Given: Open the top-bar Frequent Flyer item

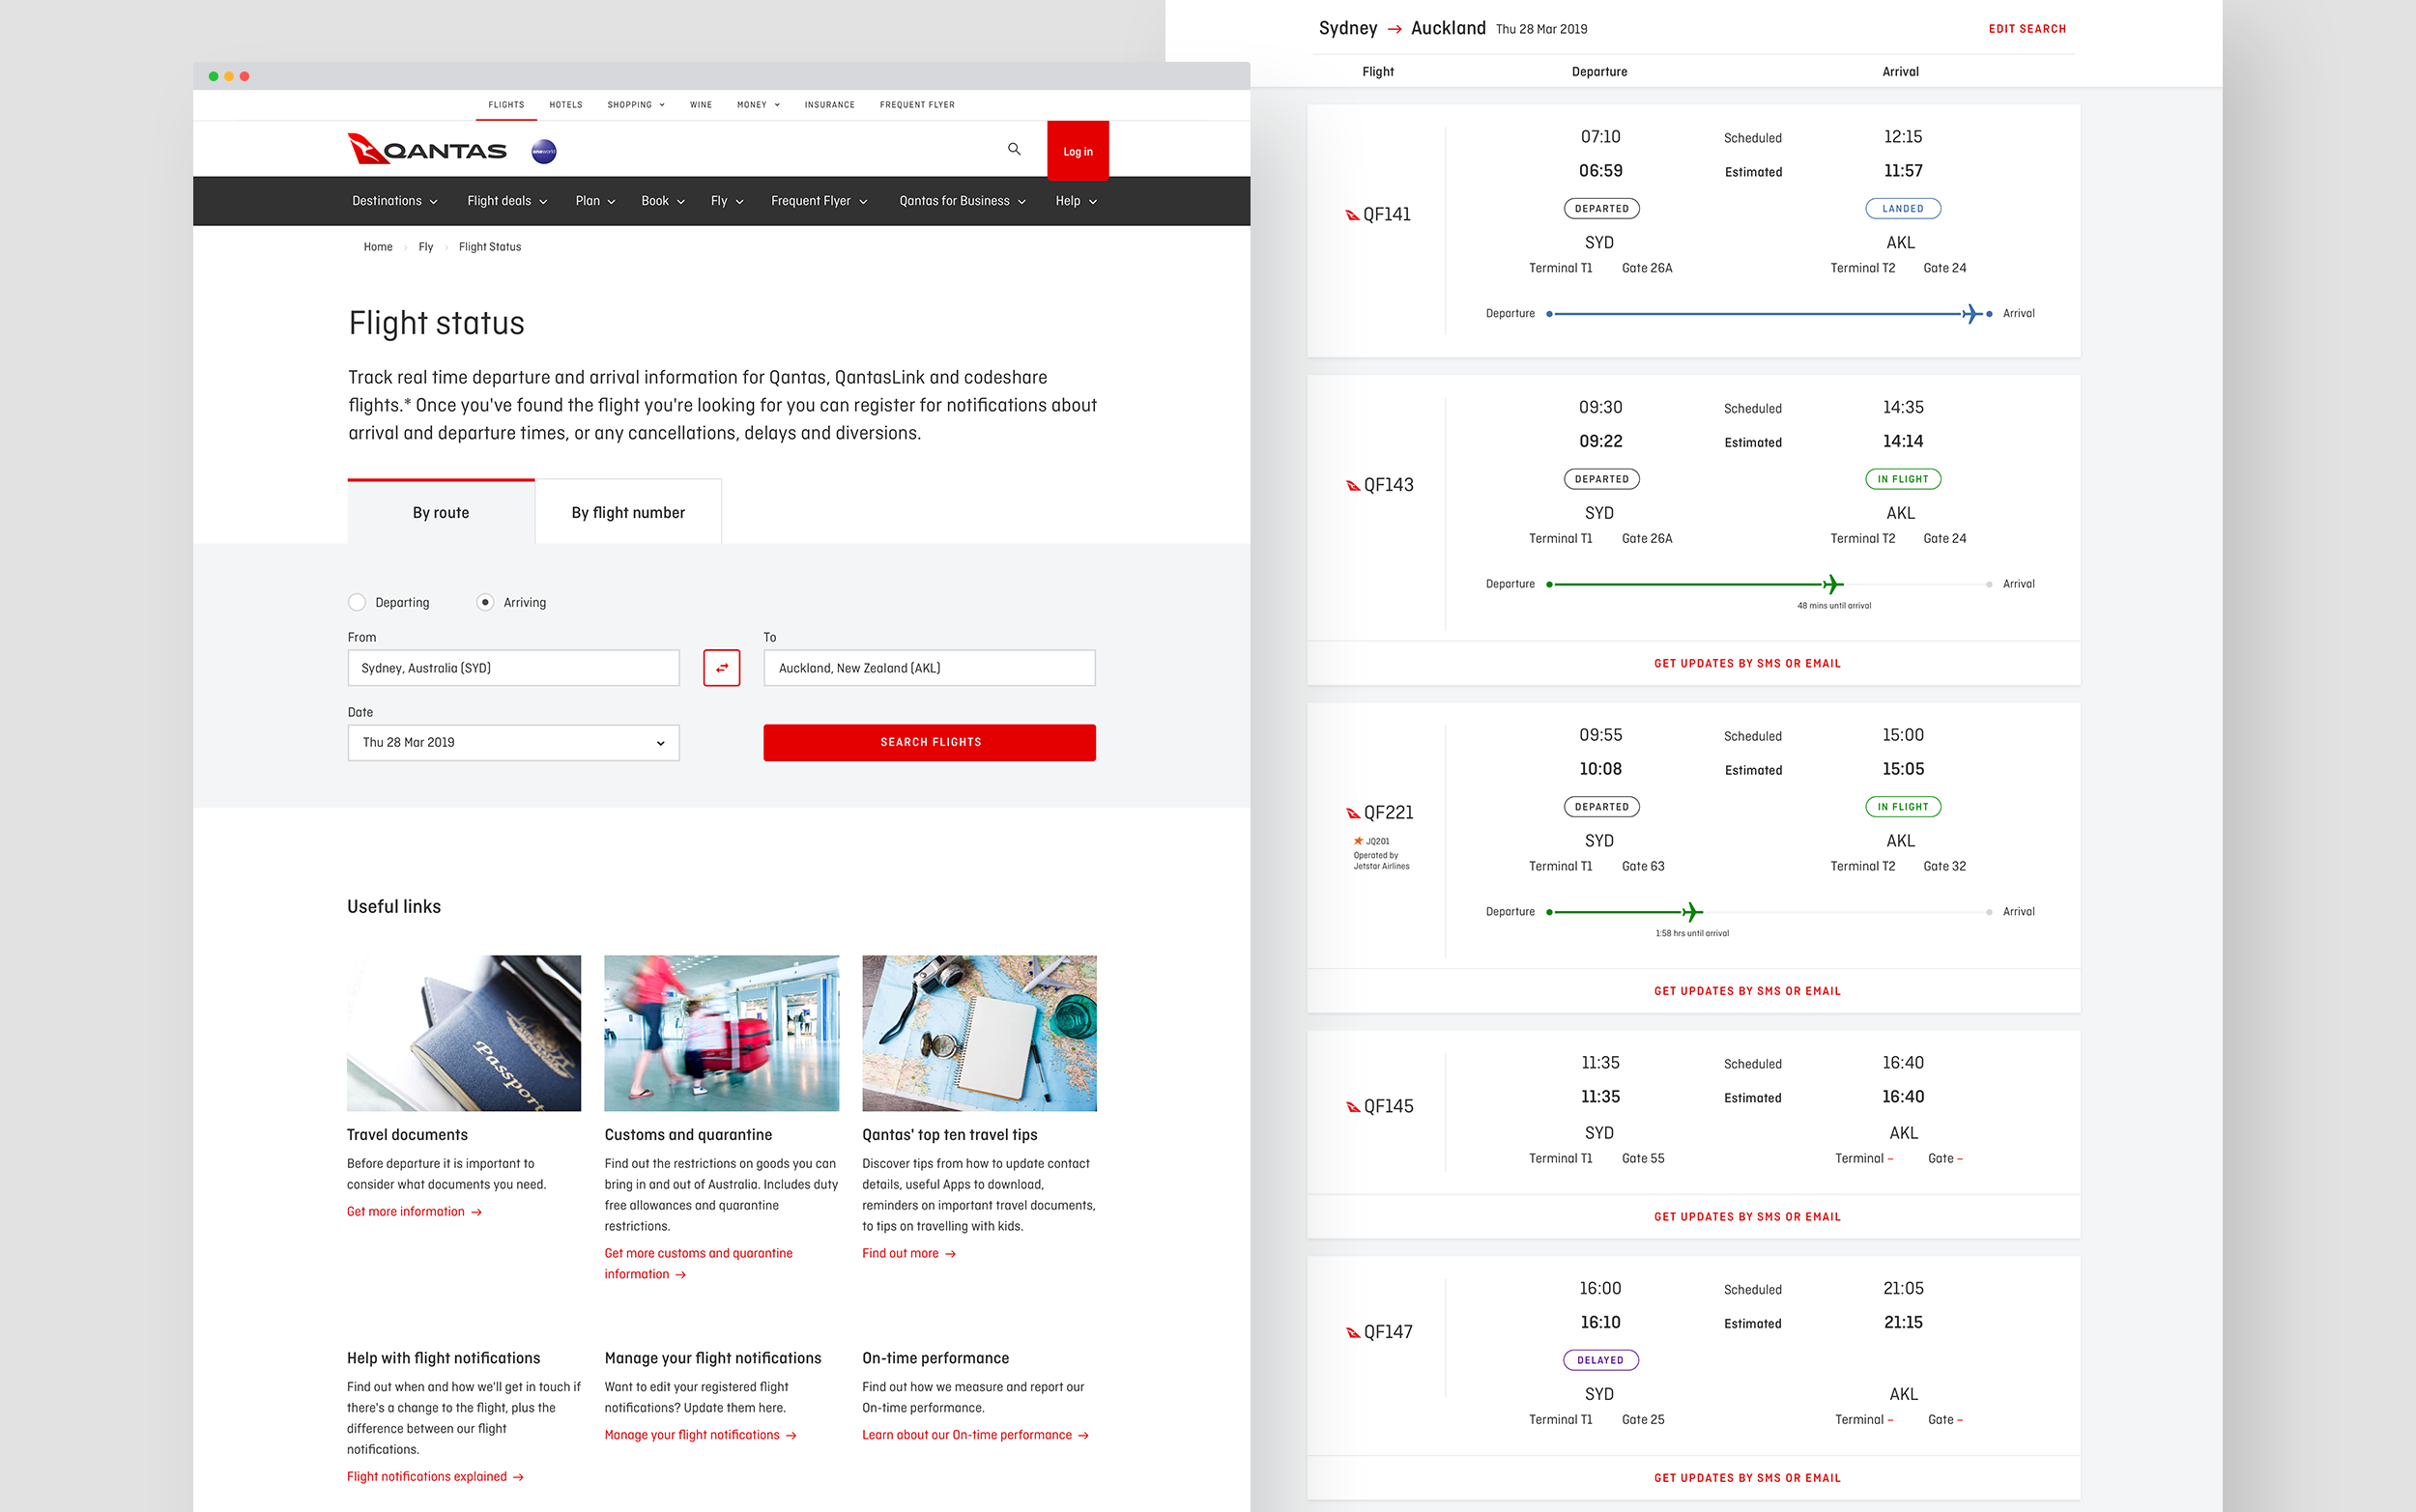Looking at the screenshot, I should tap(917, 105).
